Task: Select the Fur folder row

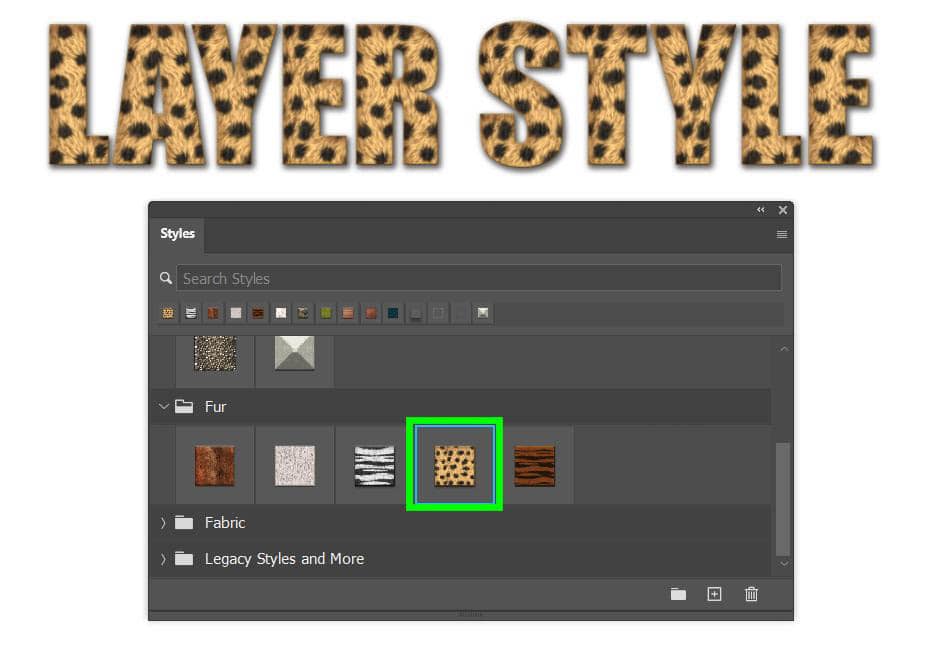Action: [x=461, y=407]
